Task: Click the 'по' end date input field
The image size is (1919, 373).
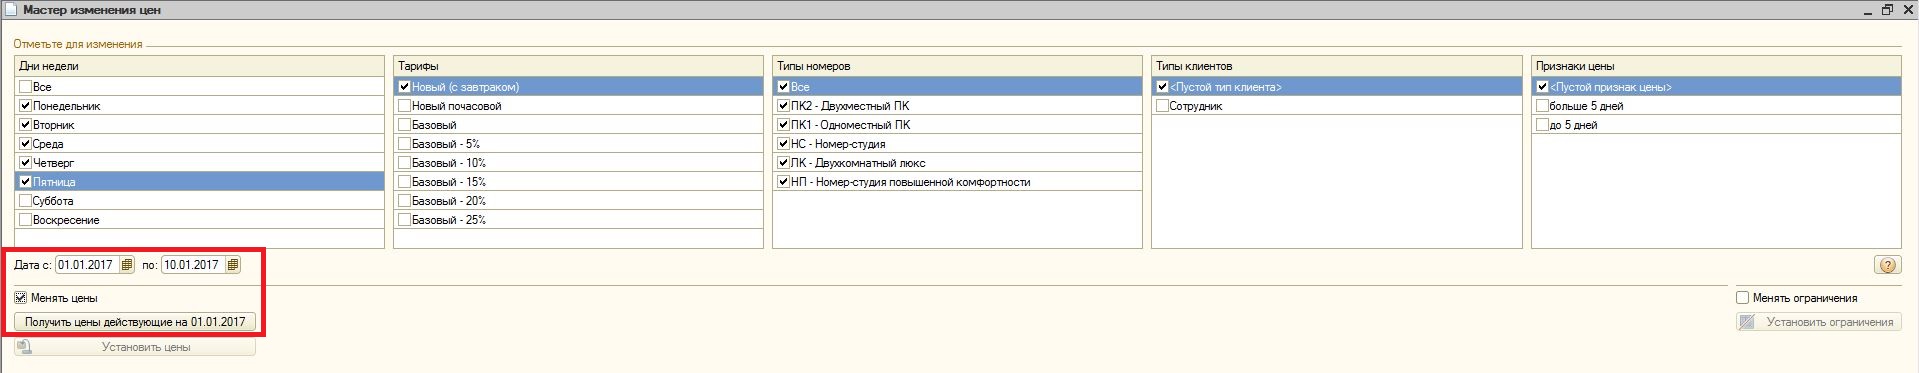Action: [193, 265]
